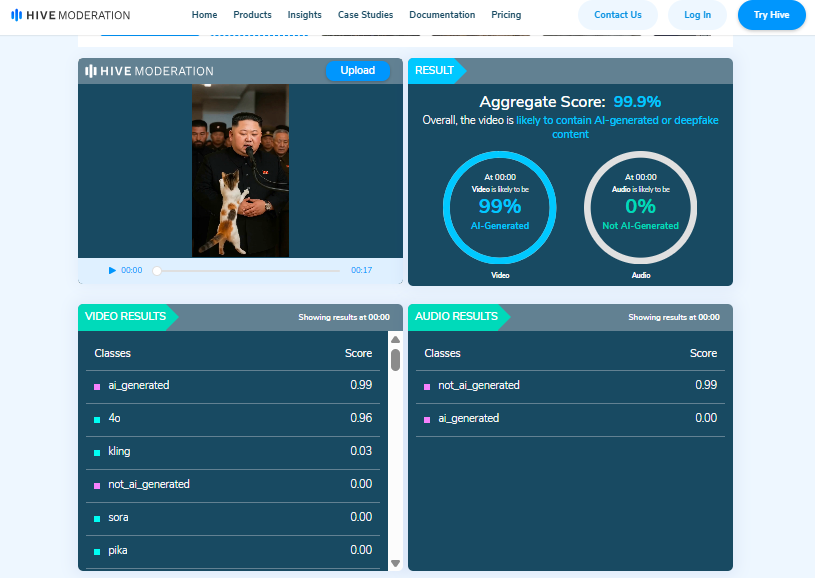Open the Products menu
Image resolution: width=815 pixels, height=578 pixels.
pos(252,15)
